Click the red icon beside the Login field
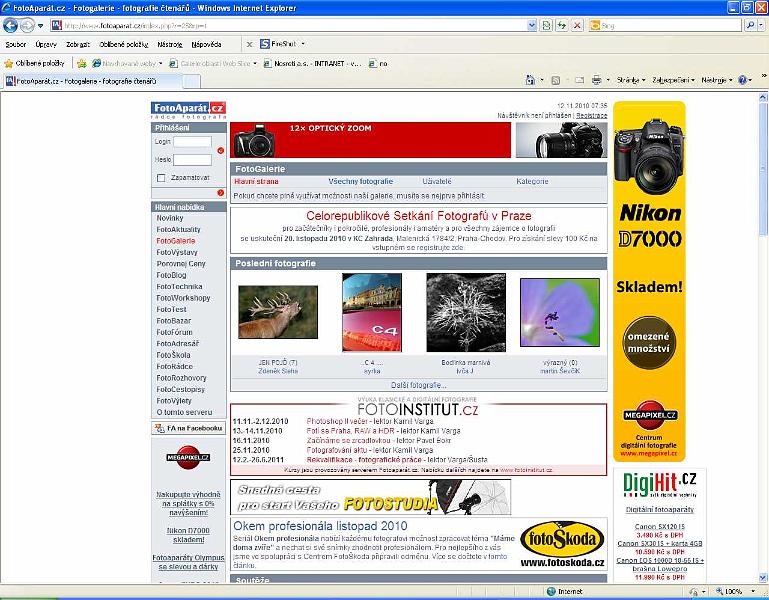The image size is (769, 600). (220, 151)
